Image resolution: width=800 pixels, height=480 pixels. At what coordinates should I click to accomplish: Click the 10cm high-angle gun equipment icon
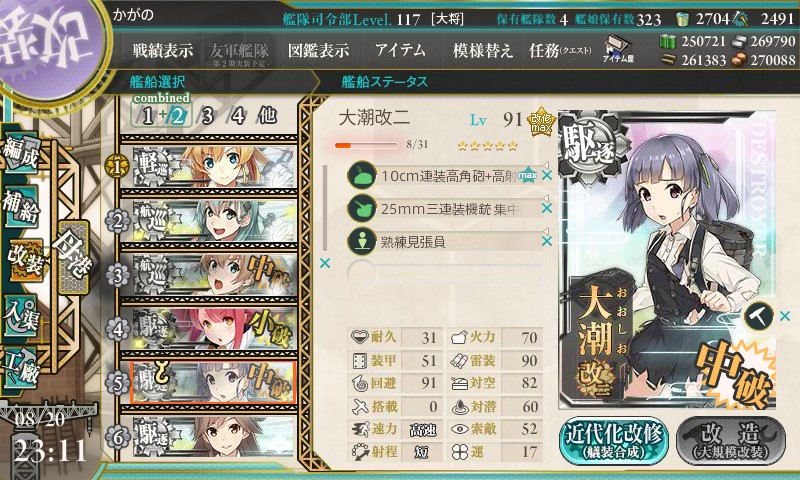361,175
